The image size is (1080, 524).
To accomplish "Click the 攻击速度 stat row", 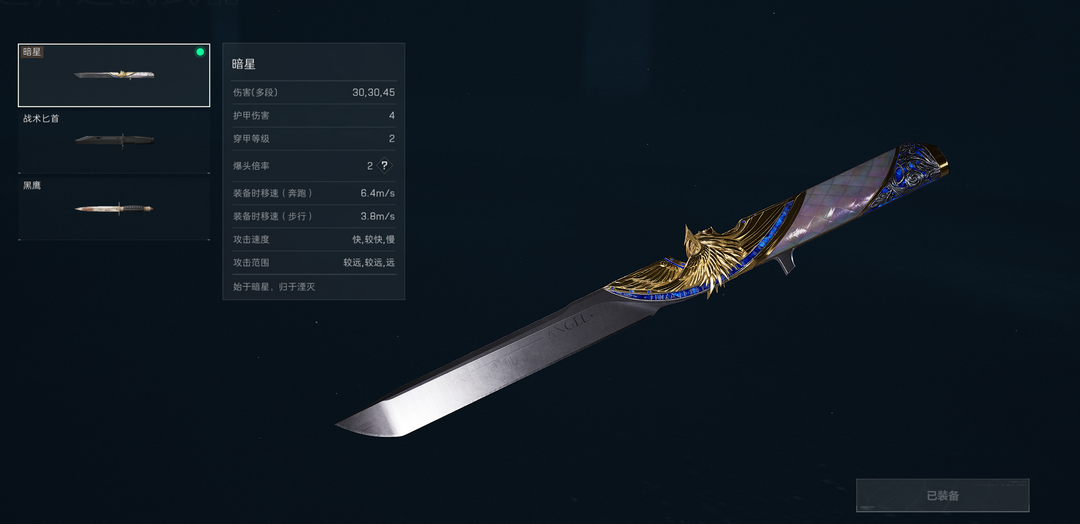I will coord(314,240).
